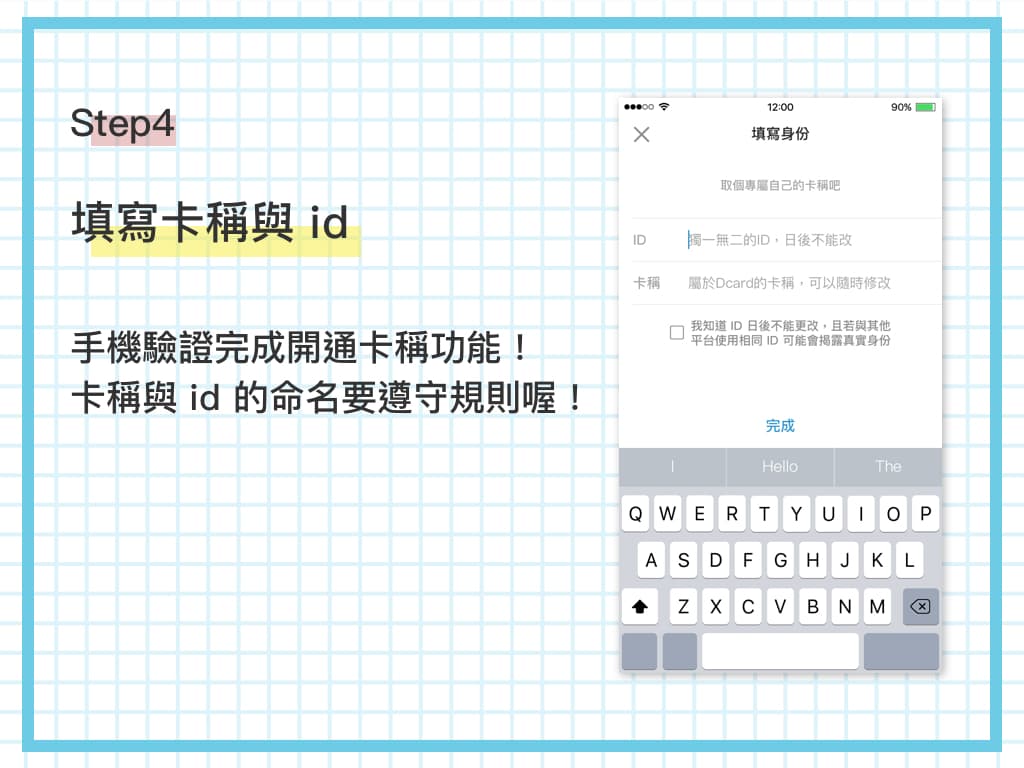Close the 填寫身份 screen with the X icon
The height and width of the screenshot is (768, 1024).
coord(641,135)
